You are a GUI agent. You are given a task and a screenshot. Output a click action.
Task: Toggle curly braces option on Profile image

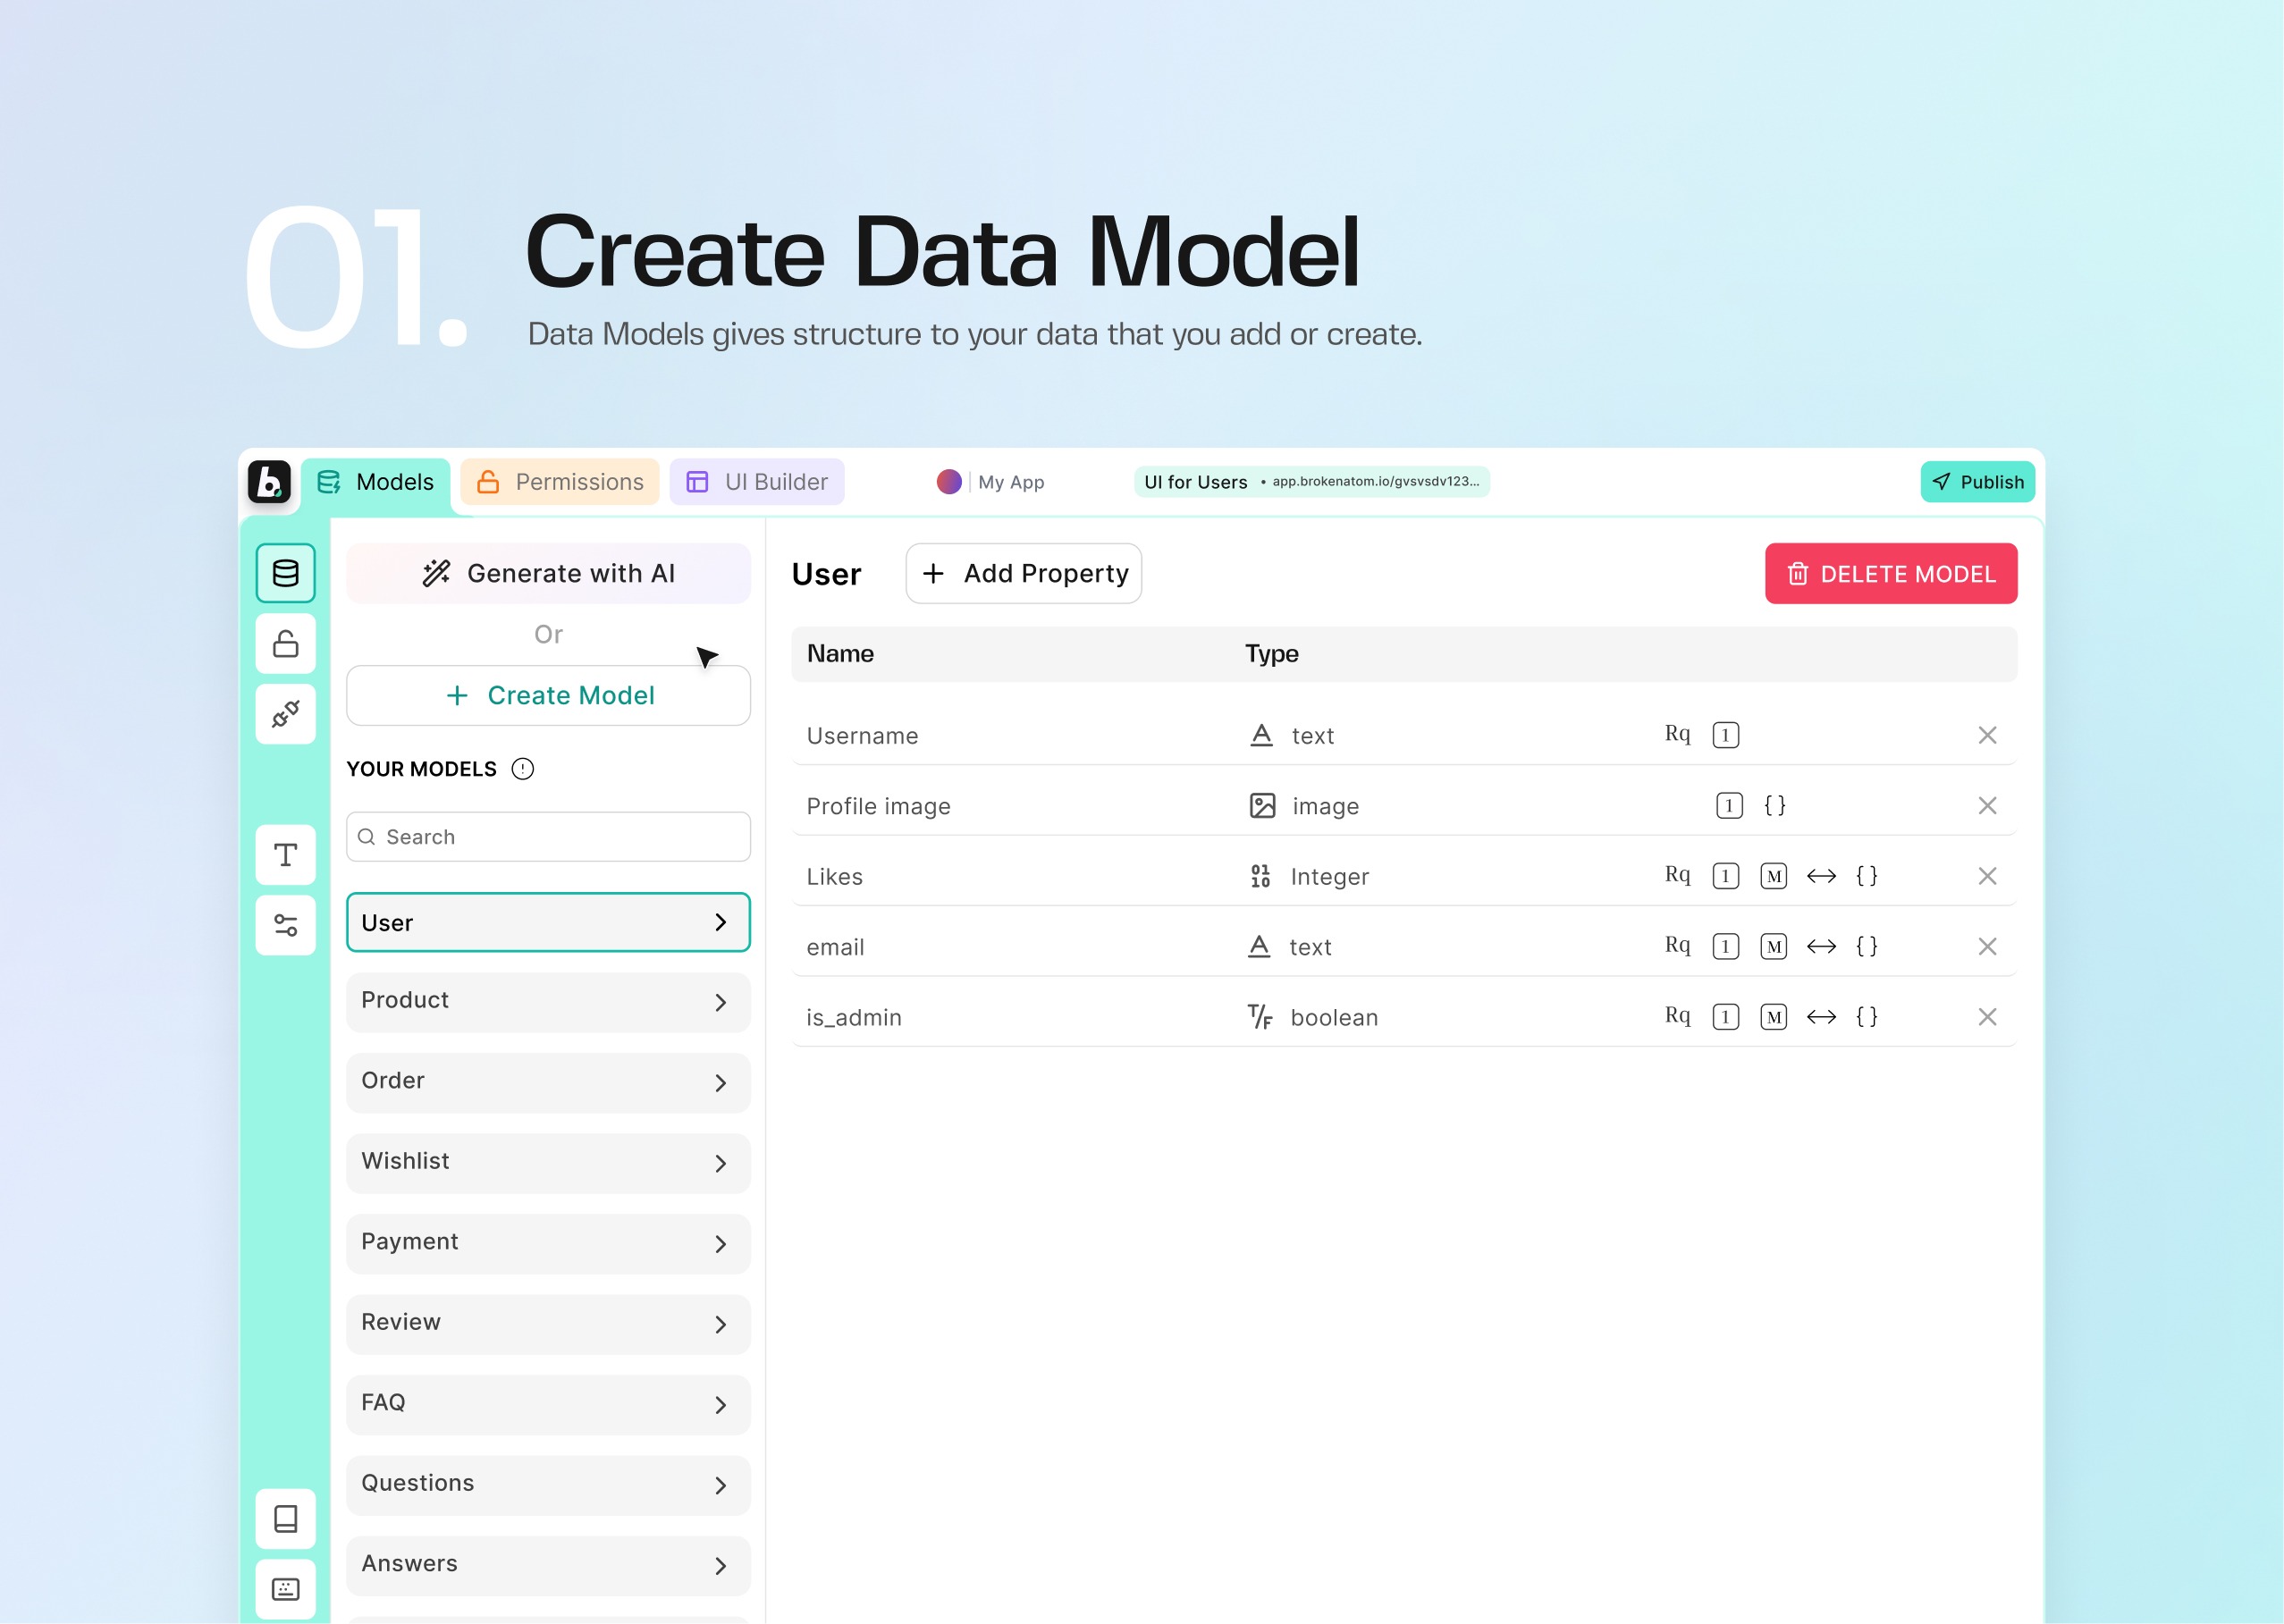tap(1774, 806)
